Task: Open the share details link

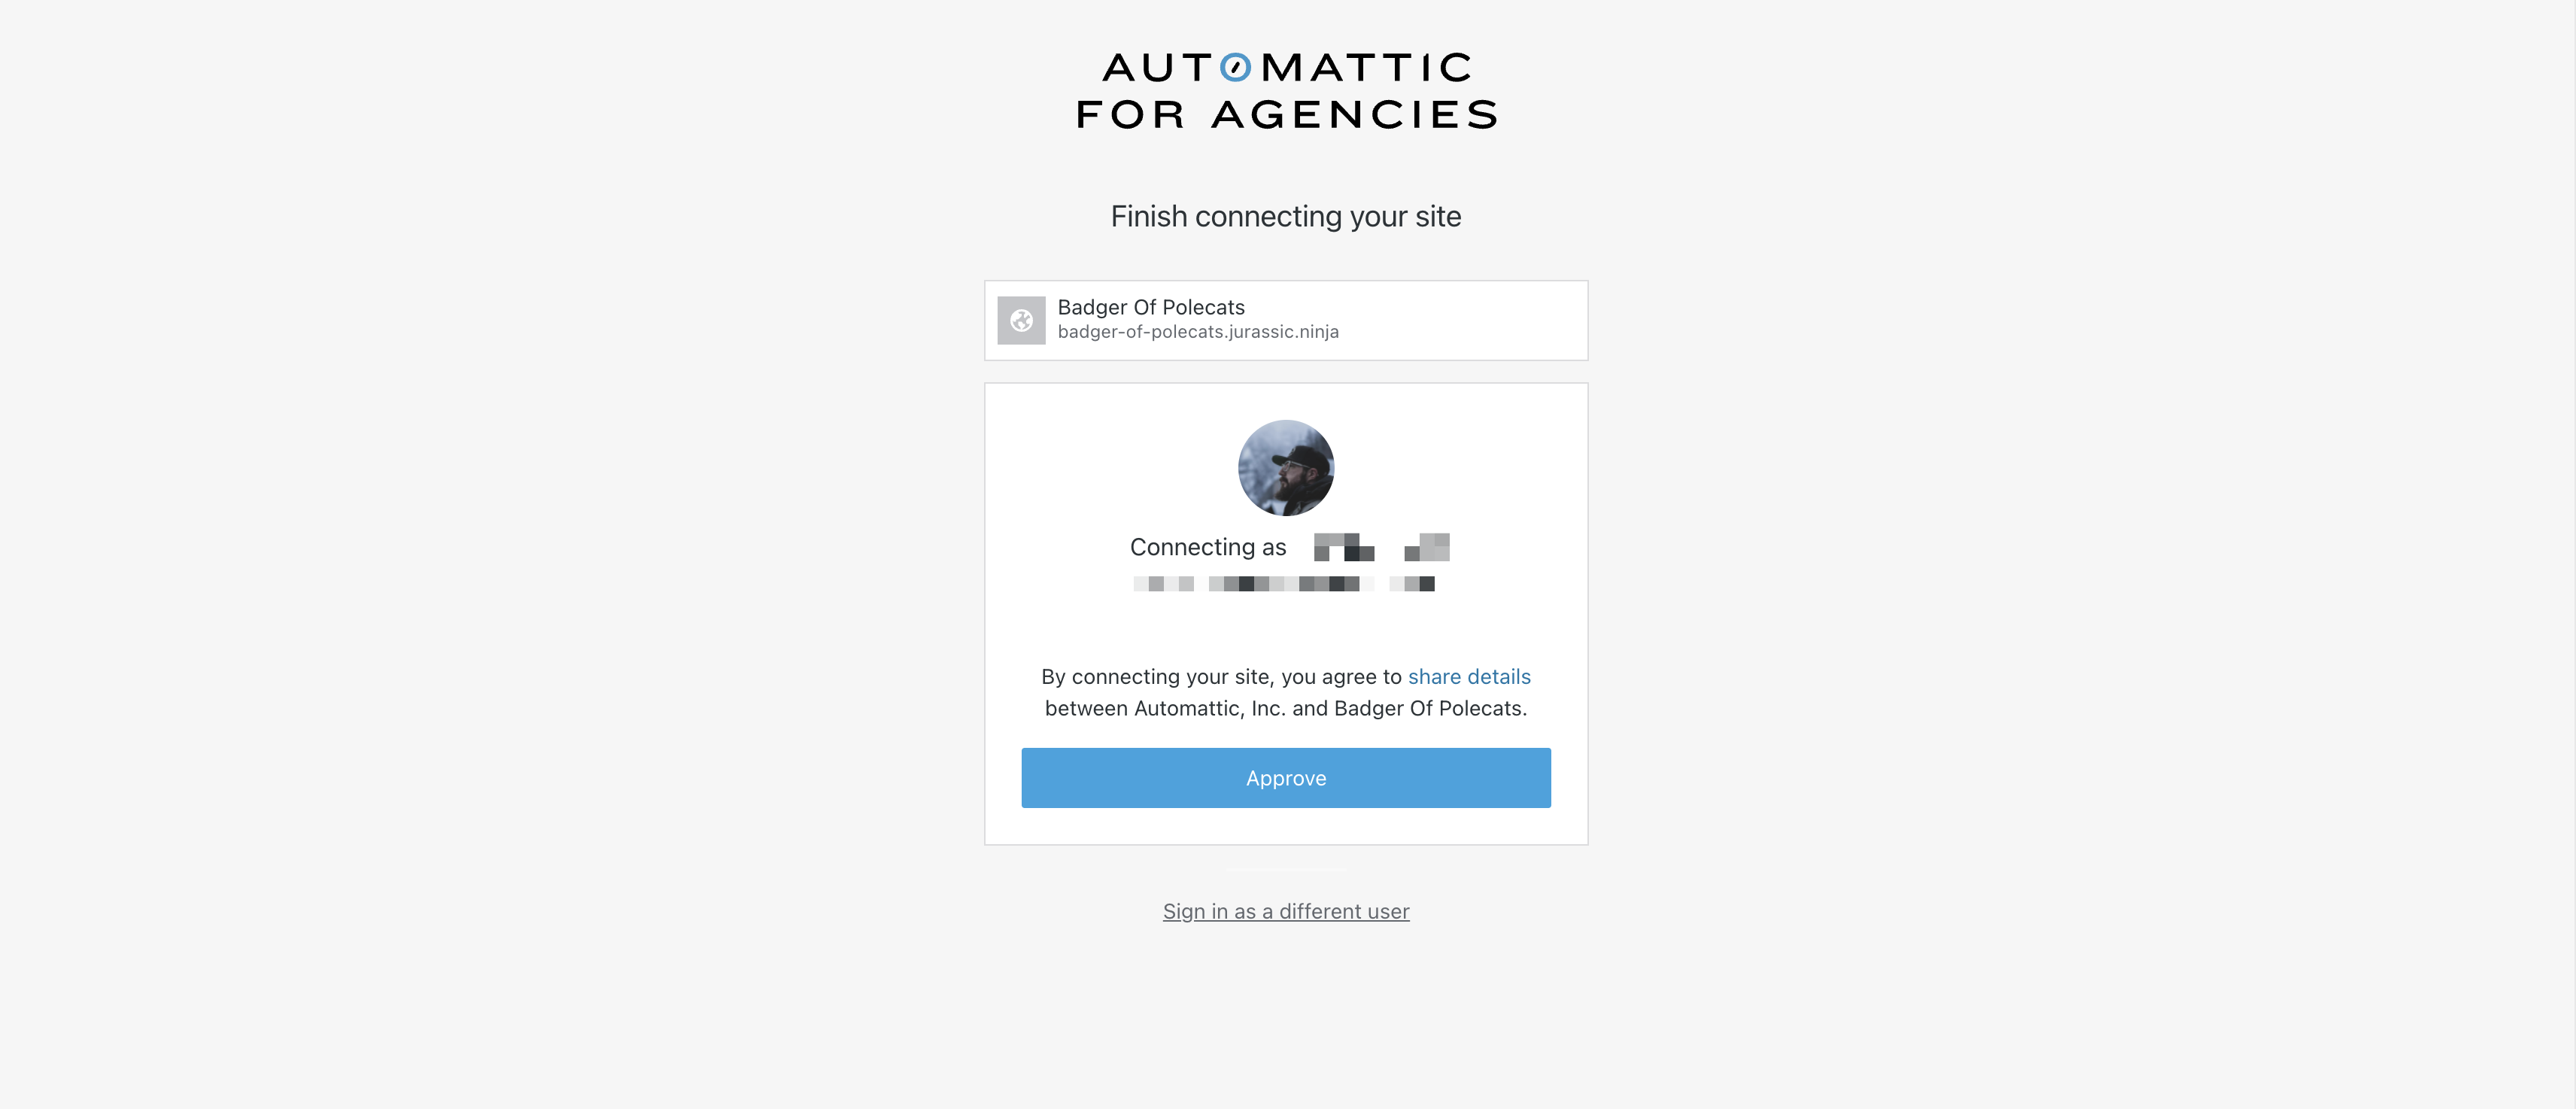Action: point(1469,677)
